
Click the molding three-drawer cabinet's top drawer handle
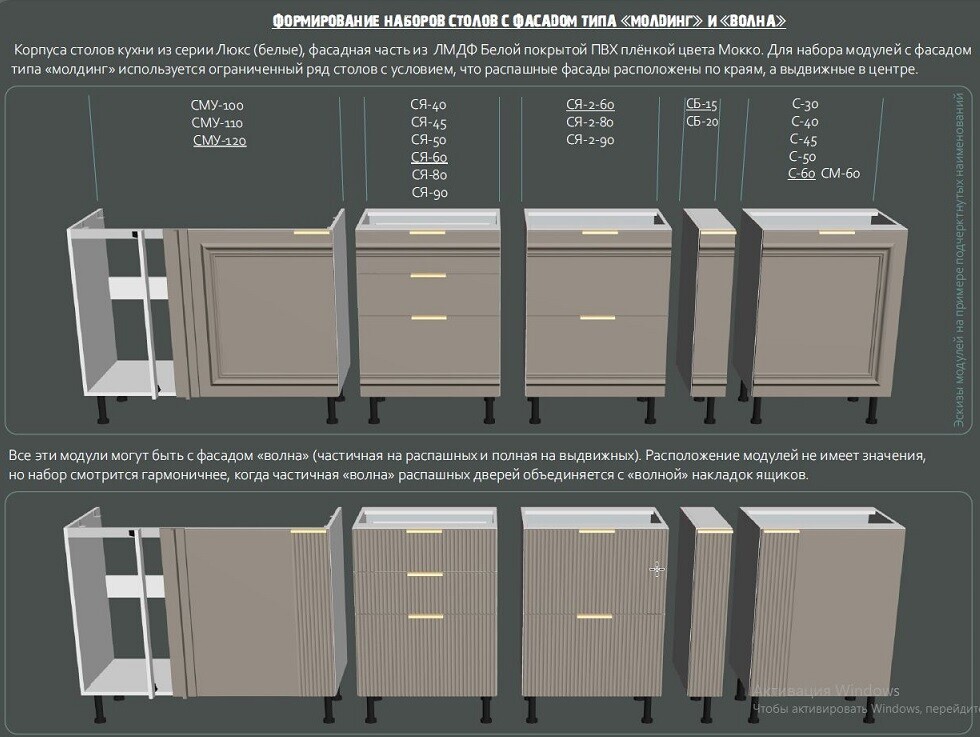point(428,232)
